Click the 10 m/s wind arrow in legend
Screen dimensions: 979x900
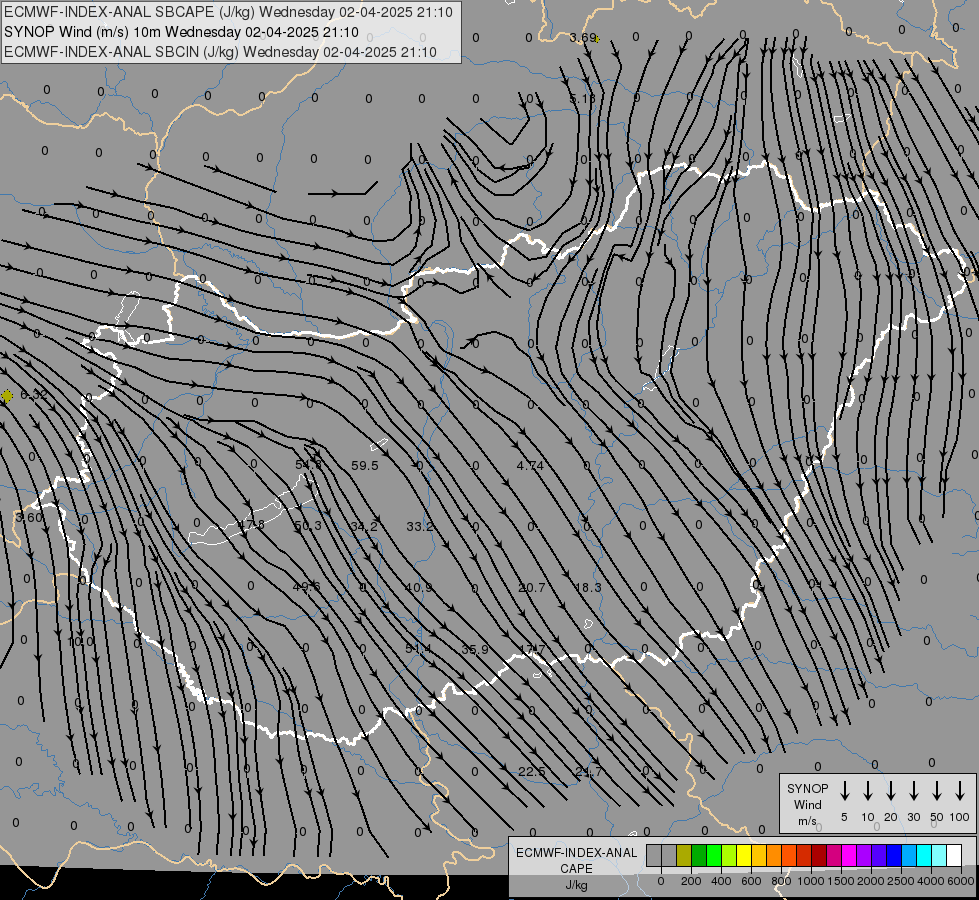coord(867,791)
